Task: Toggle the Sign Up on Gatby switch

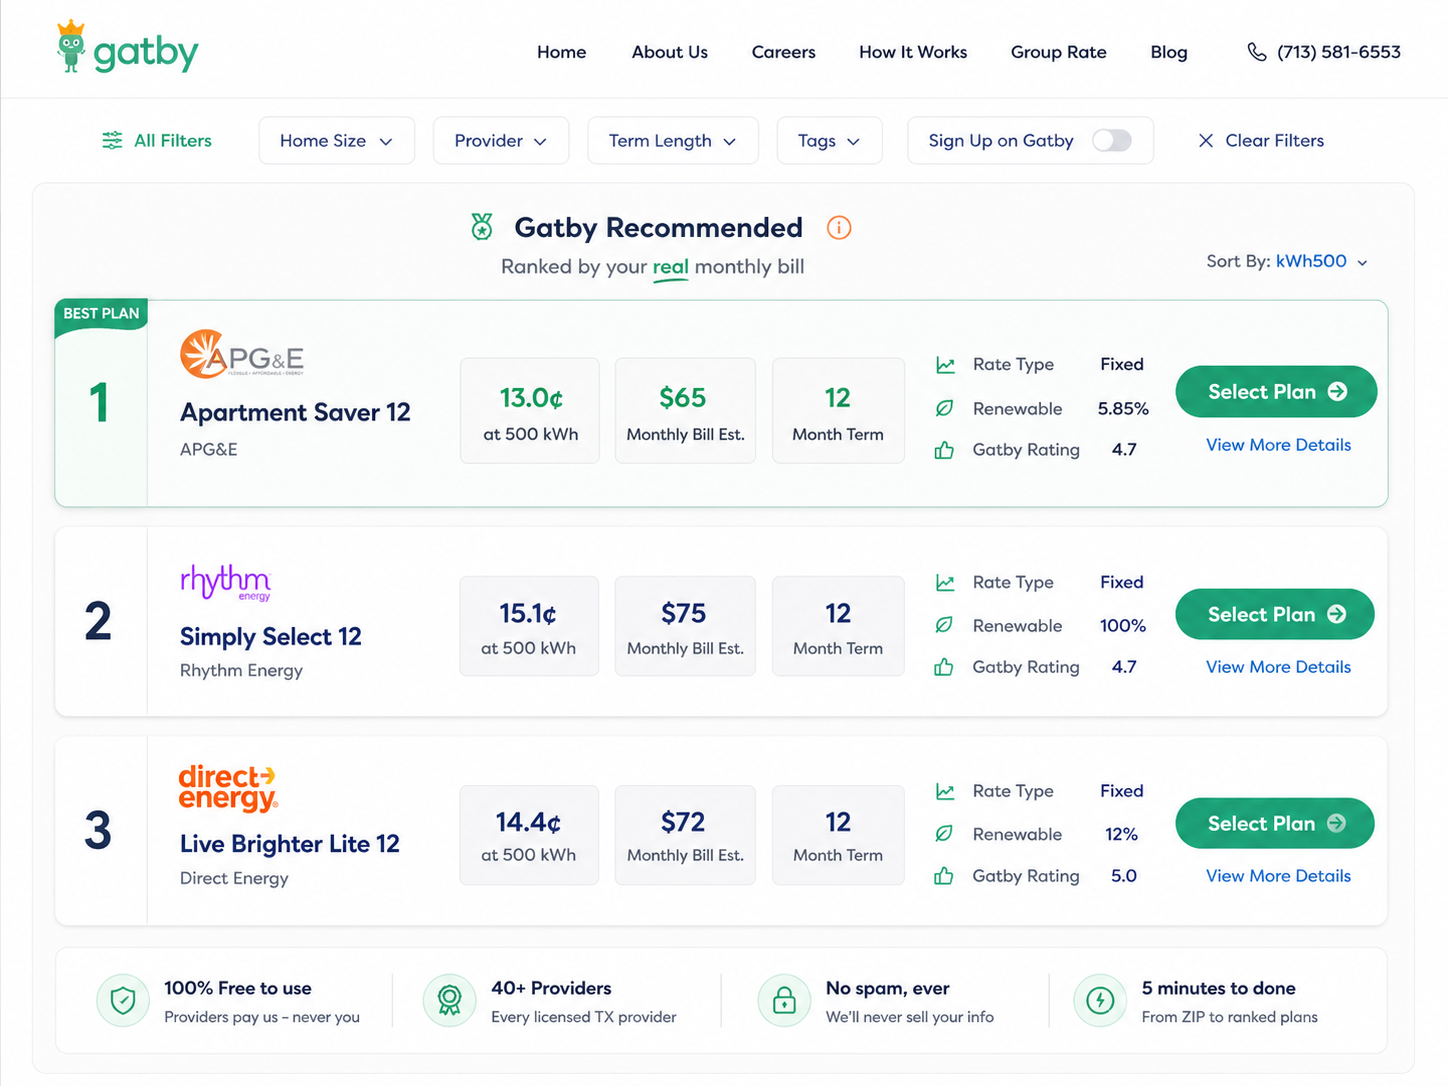Action: click(x=1112, y=140)
